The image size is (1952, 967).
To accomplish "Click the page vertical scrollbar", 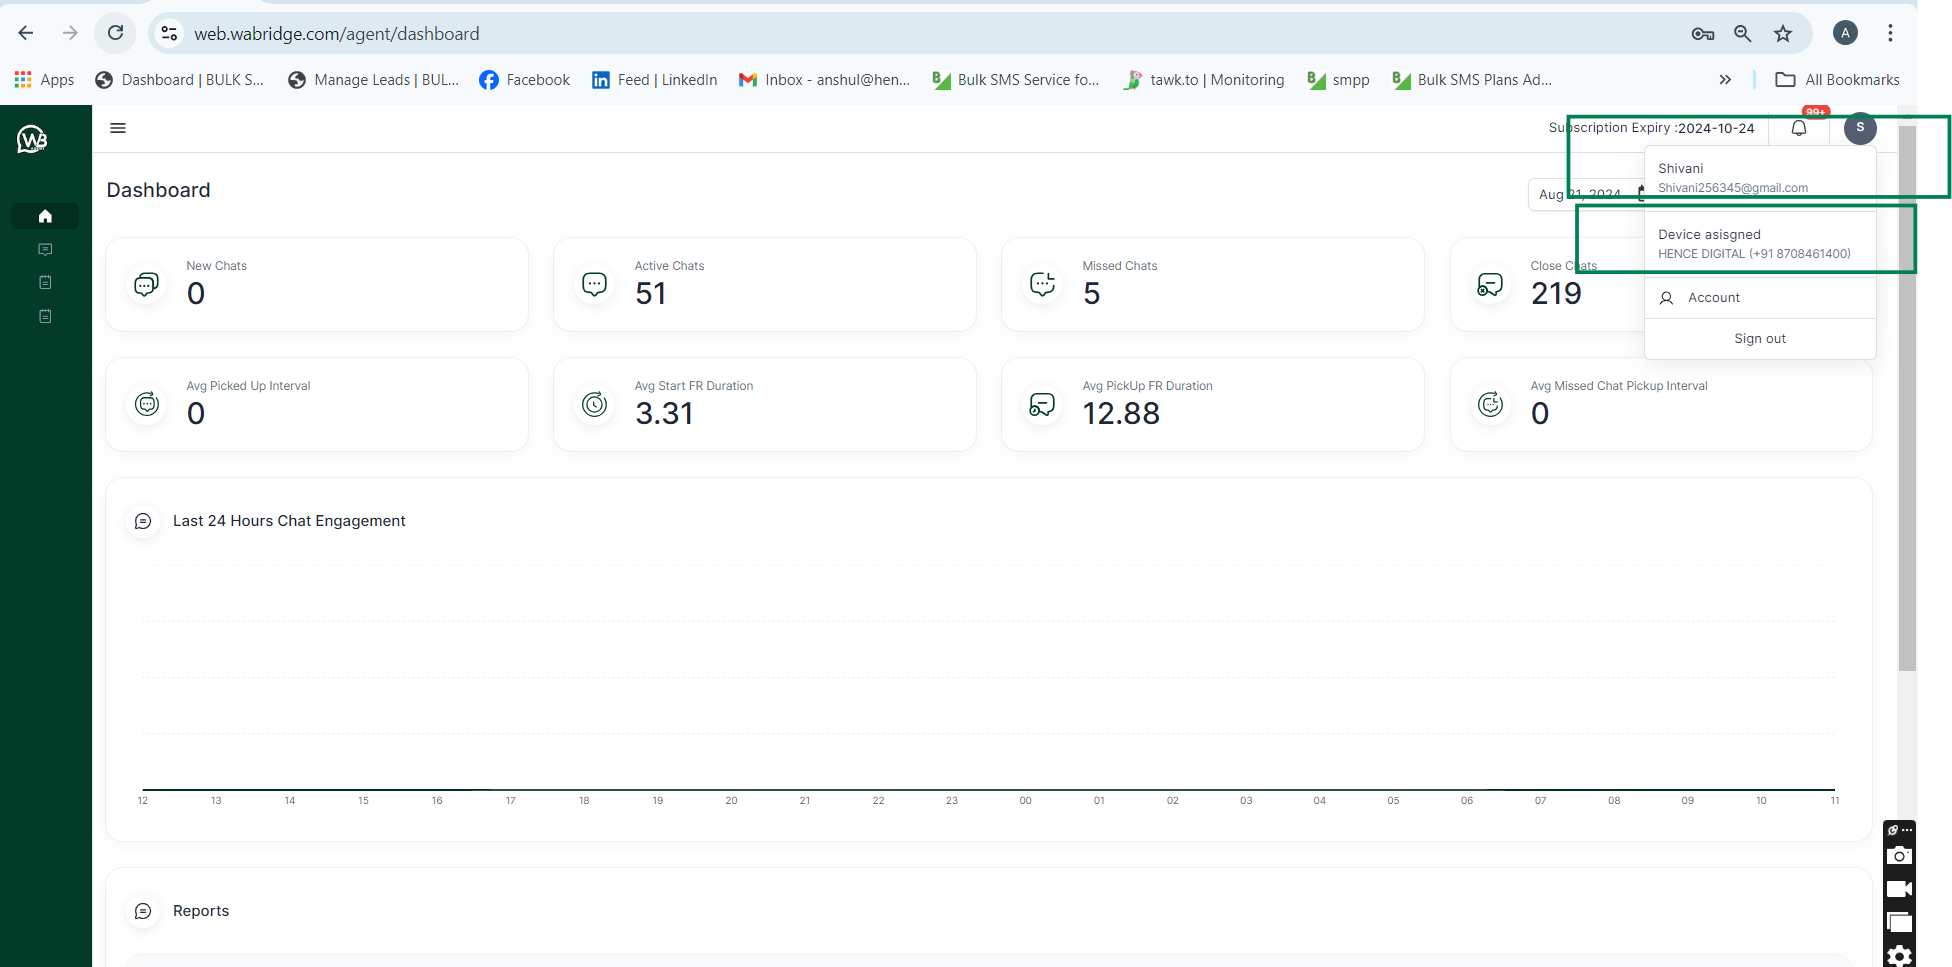I will pyautogui.click(x=1907, y=400).
